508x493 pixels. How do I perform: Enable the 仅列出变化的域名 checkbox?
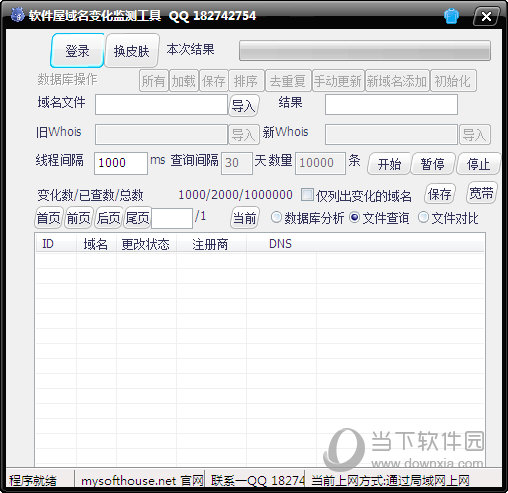coord(307,195)
